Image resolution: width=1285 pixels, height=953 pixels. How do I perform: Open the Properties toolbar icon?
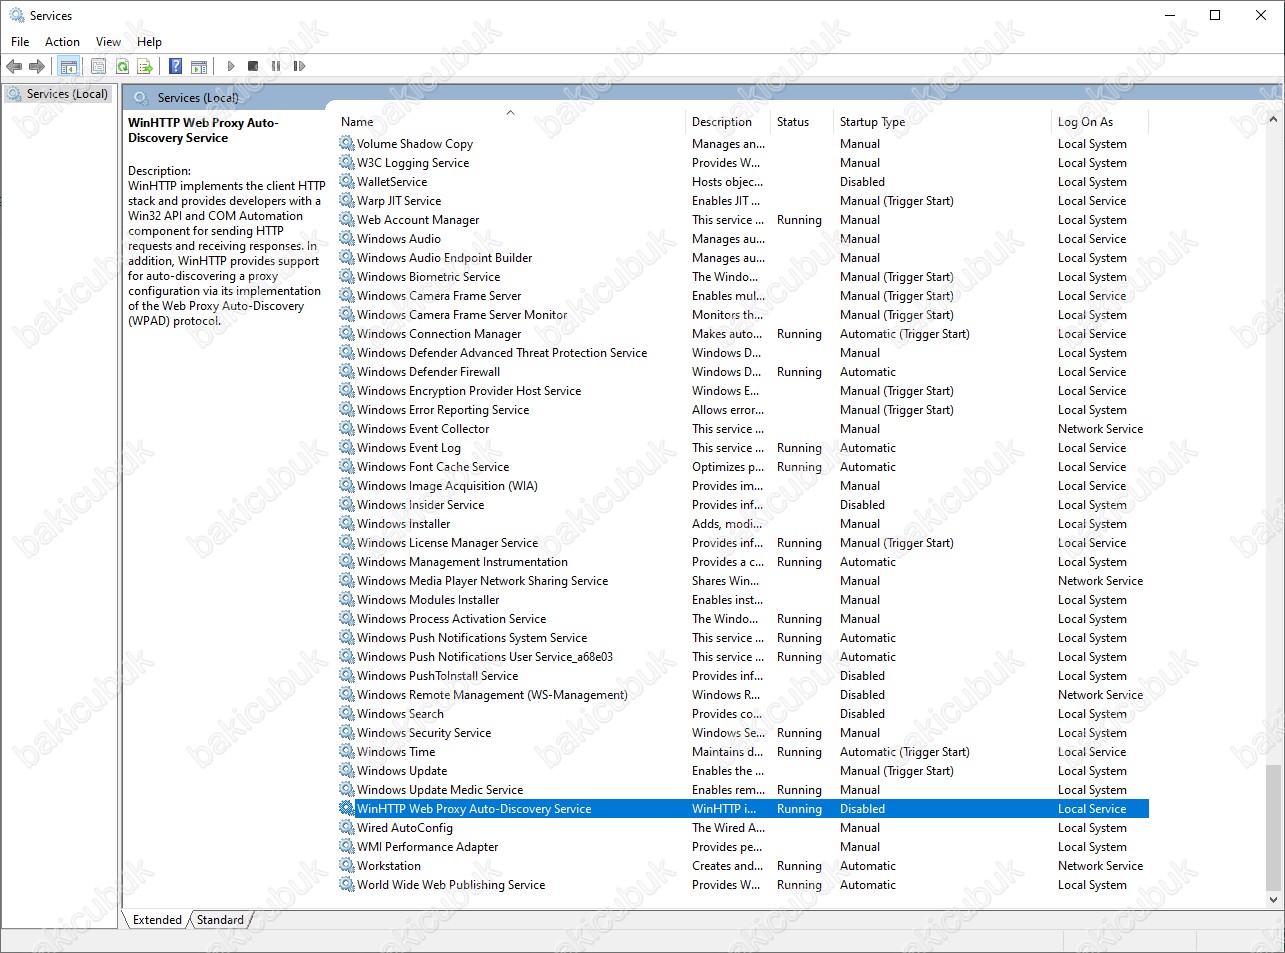[x=98, y=66]
